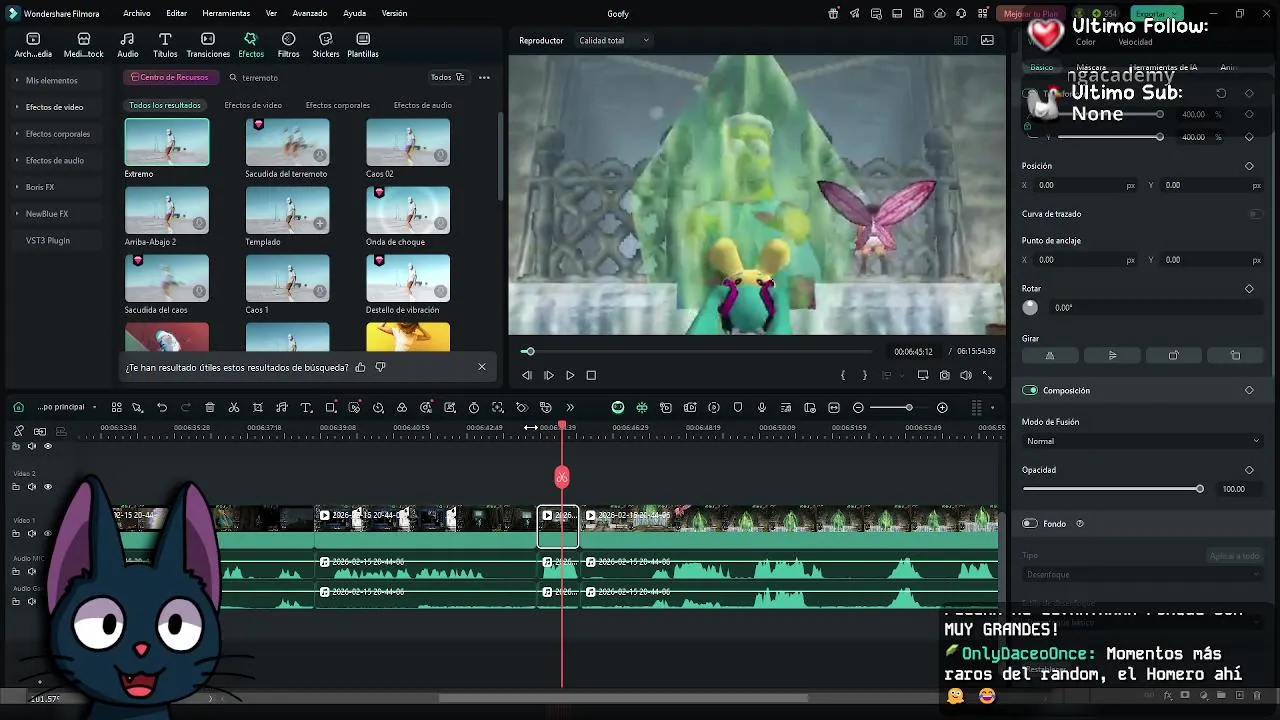Select VST3 Plugin in sidebar

point(48,241)
